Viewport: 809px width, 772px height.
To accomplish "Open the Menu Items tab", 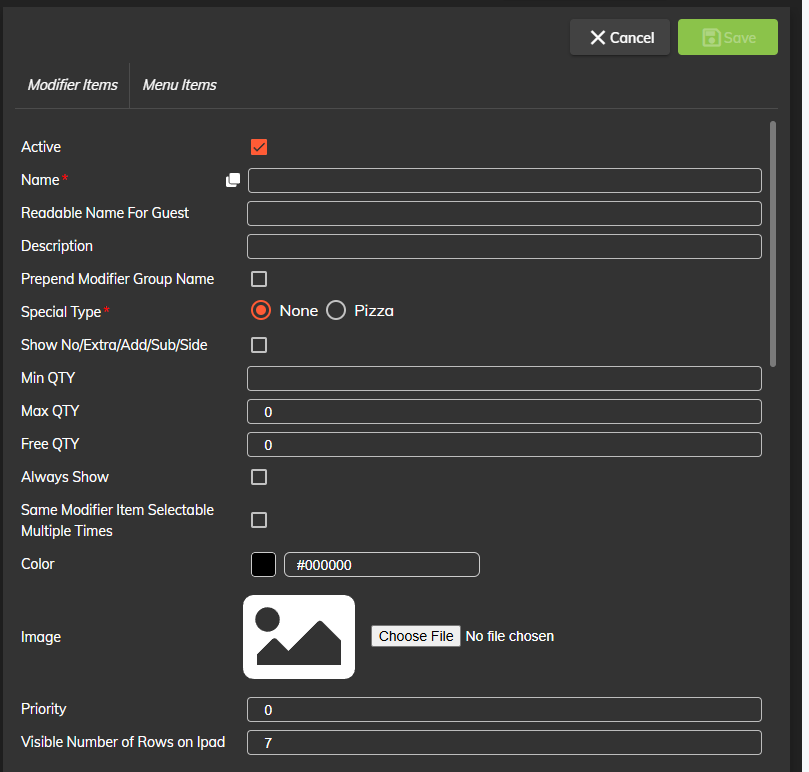I will [180, 85].
